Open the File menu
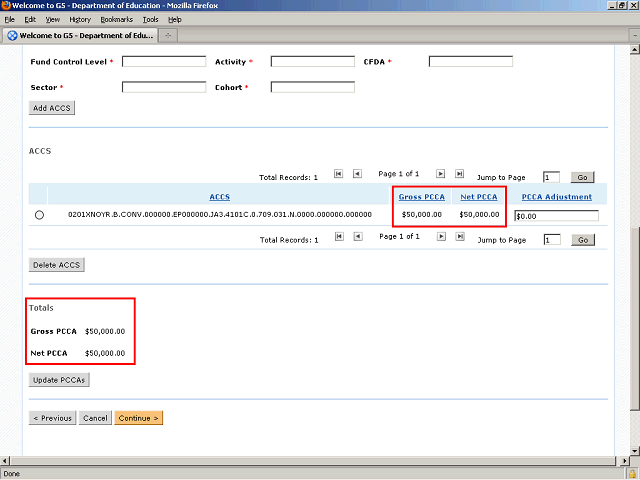 pos(9,20)
